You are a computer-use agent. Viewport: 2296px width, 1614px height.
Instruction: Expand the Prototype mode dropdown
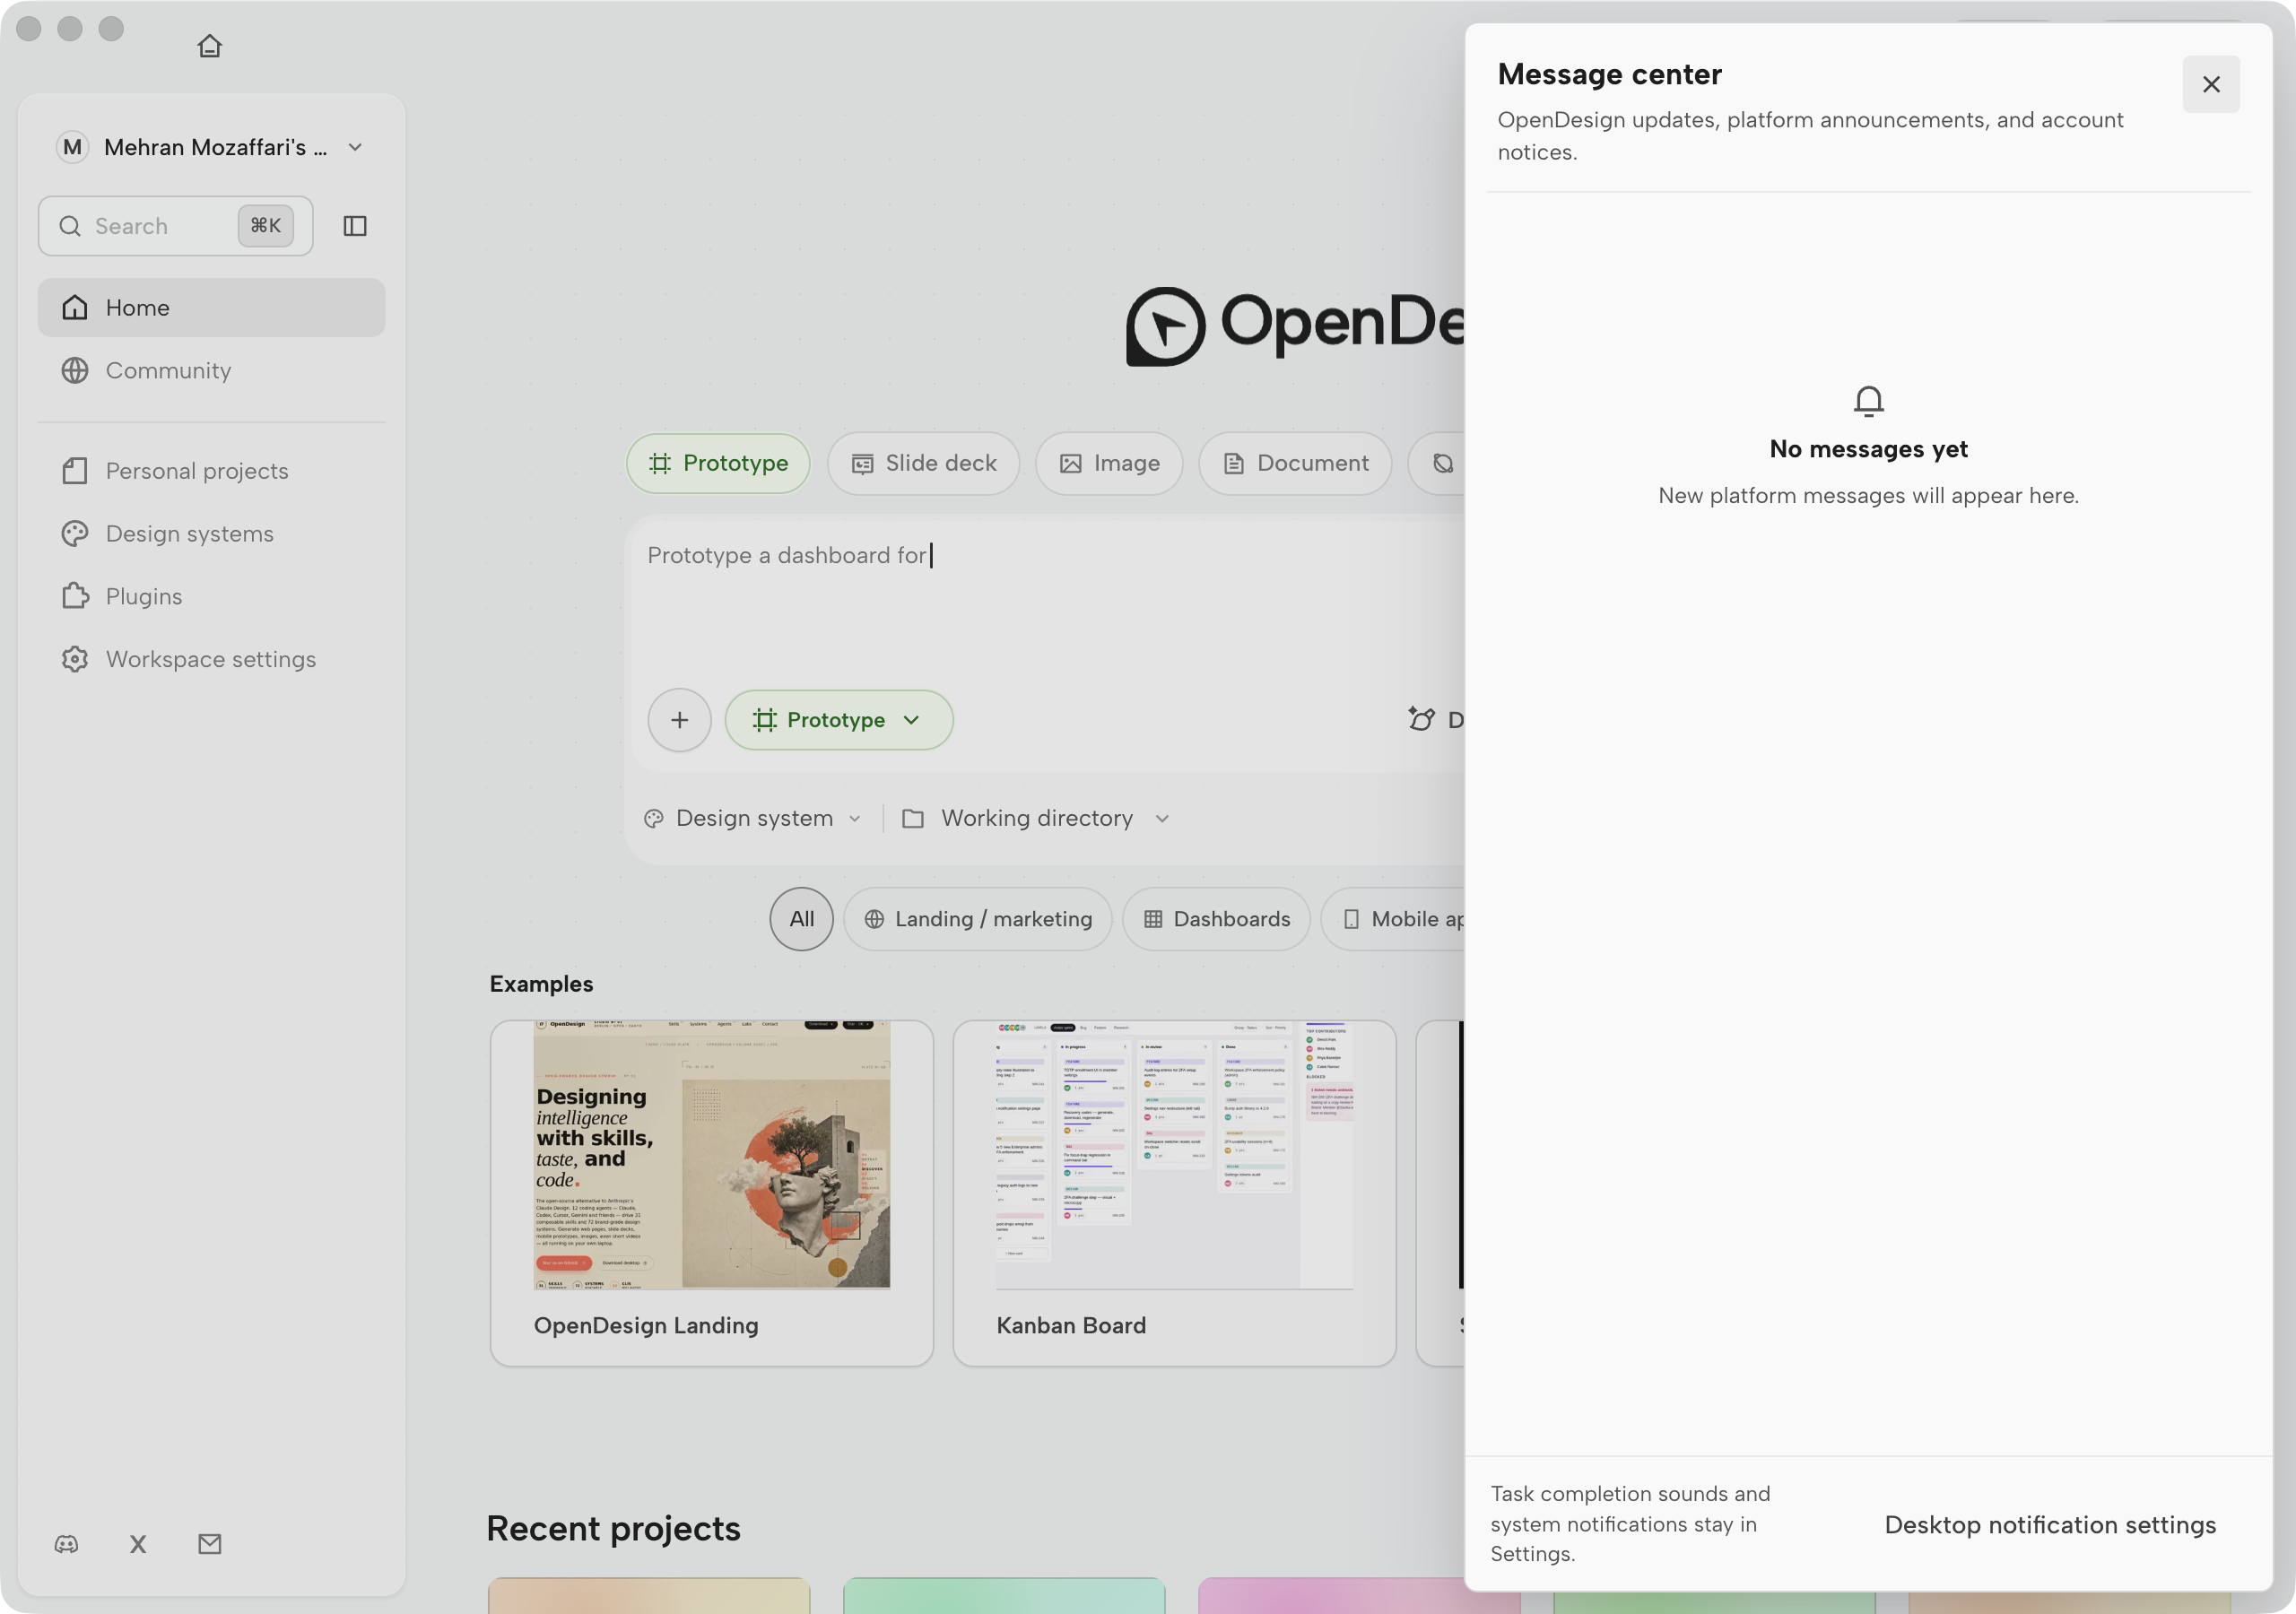point(838,720)
